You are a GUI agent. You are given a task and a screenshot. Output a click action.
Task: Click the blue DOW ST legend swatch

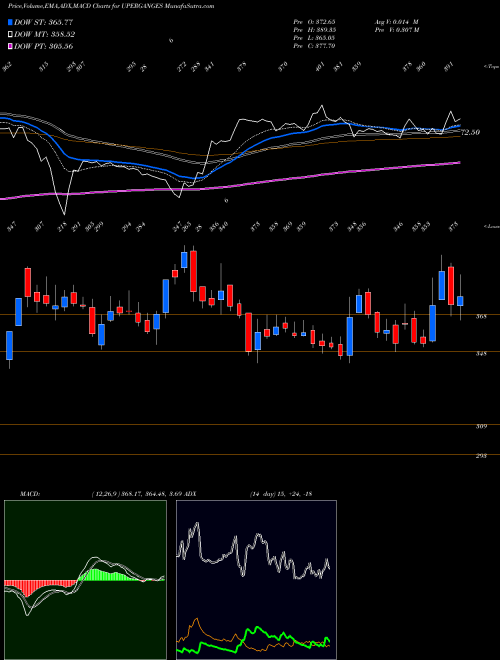click(10, 22)
